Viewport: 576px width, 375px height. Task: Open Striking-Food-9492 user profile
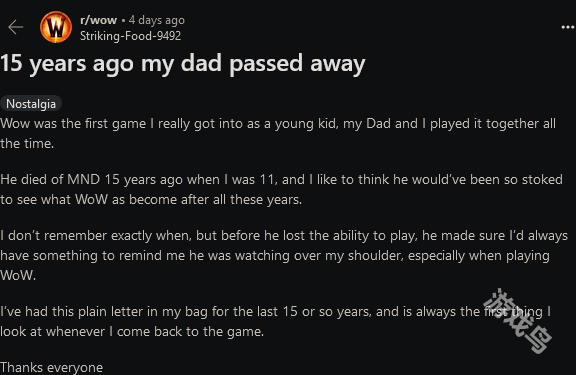click(130, 36)
